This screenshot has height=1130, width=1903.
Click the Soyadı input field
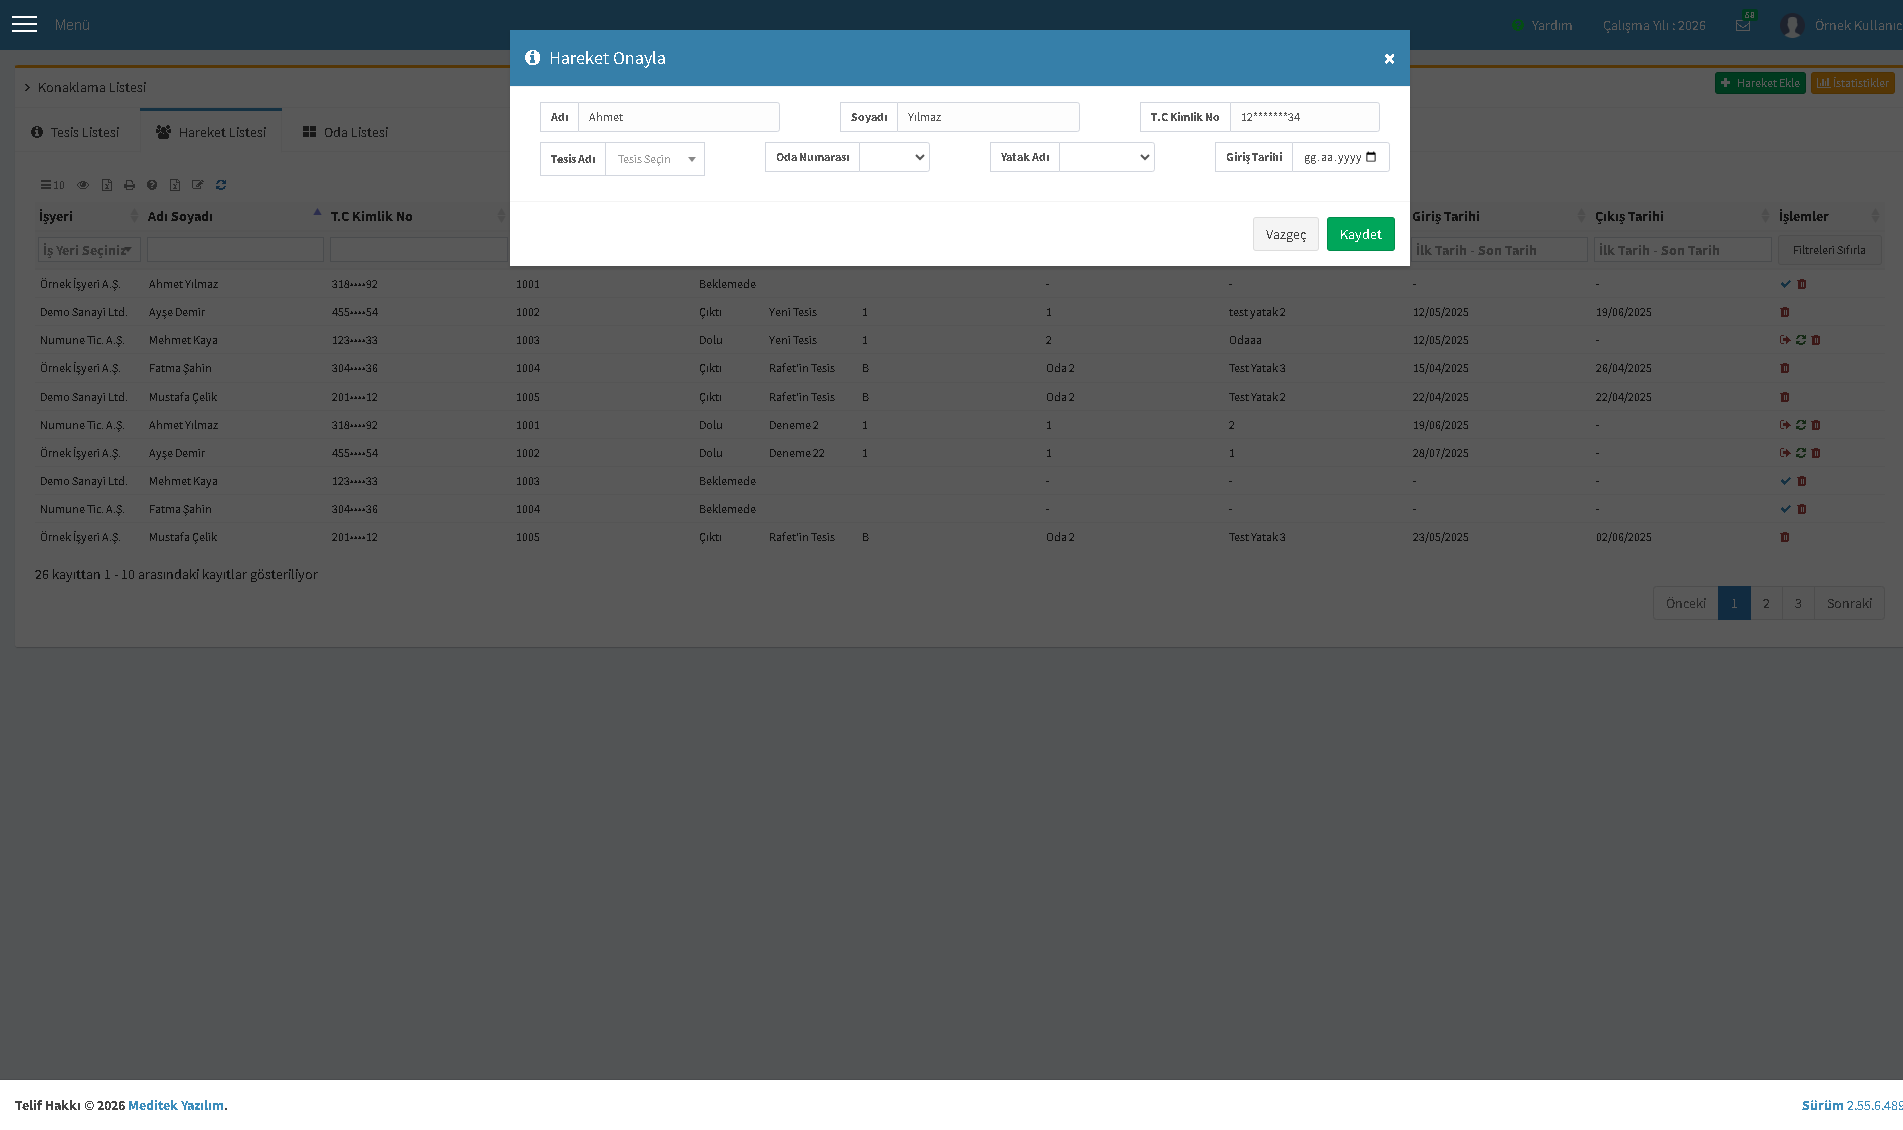click(x=988, y=117)
